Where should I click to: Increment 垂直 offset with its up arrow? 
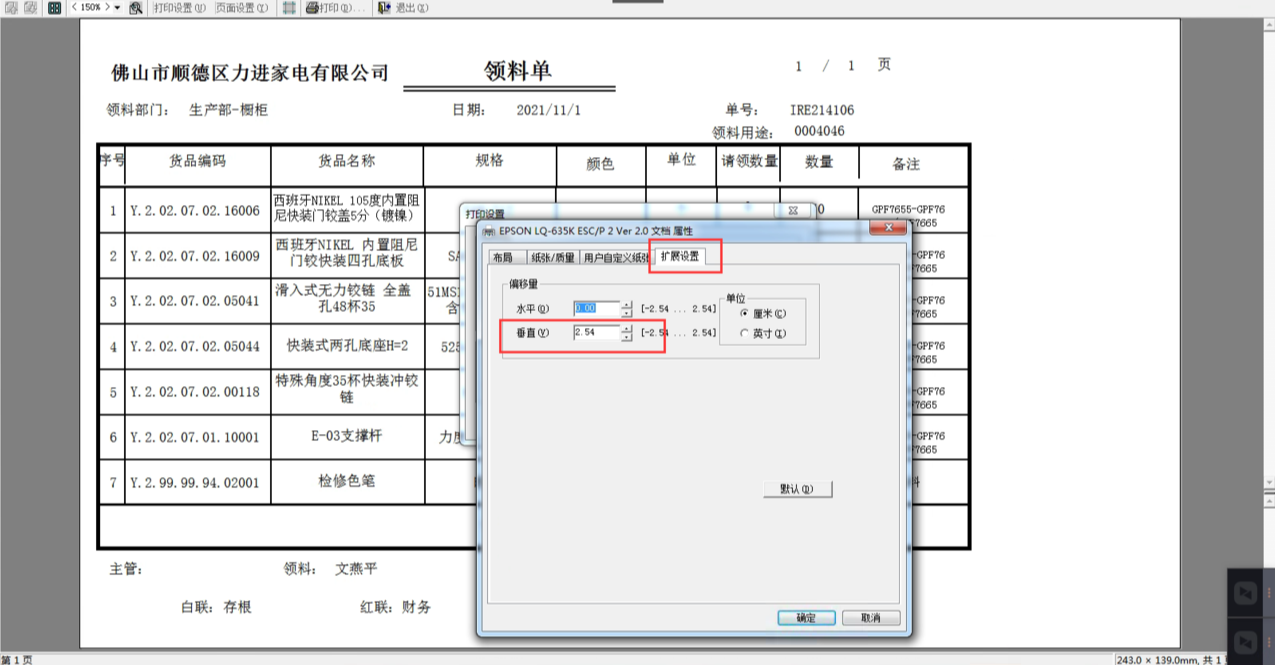point(626,328)
